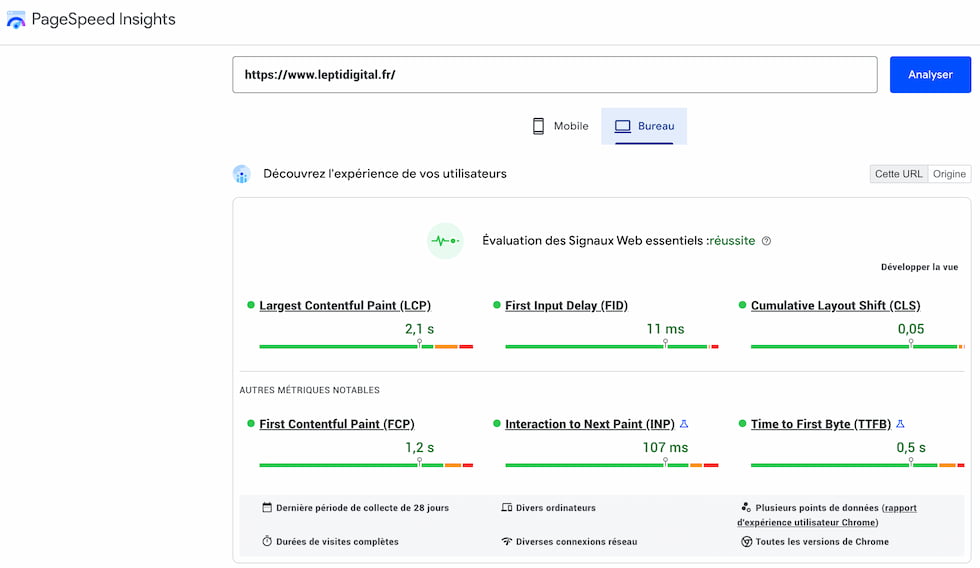Select the Mobile tab

560,126
